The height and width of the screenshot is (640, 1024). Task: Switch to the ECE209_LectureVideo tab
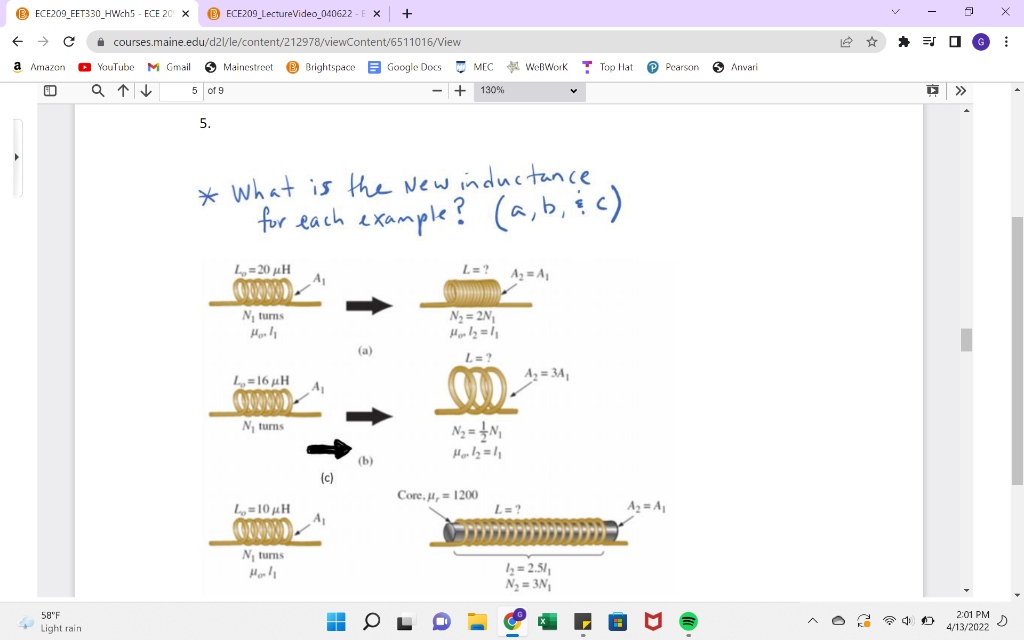pos(290,15)
